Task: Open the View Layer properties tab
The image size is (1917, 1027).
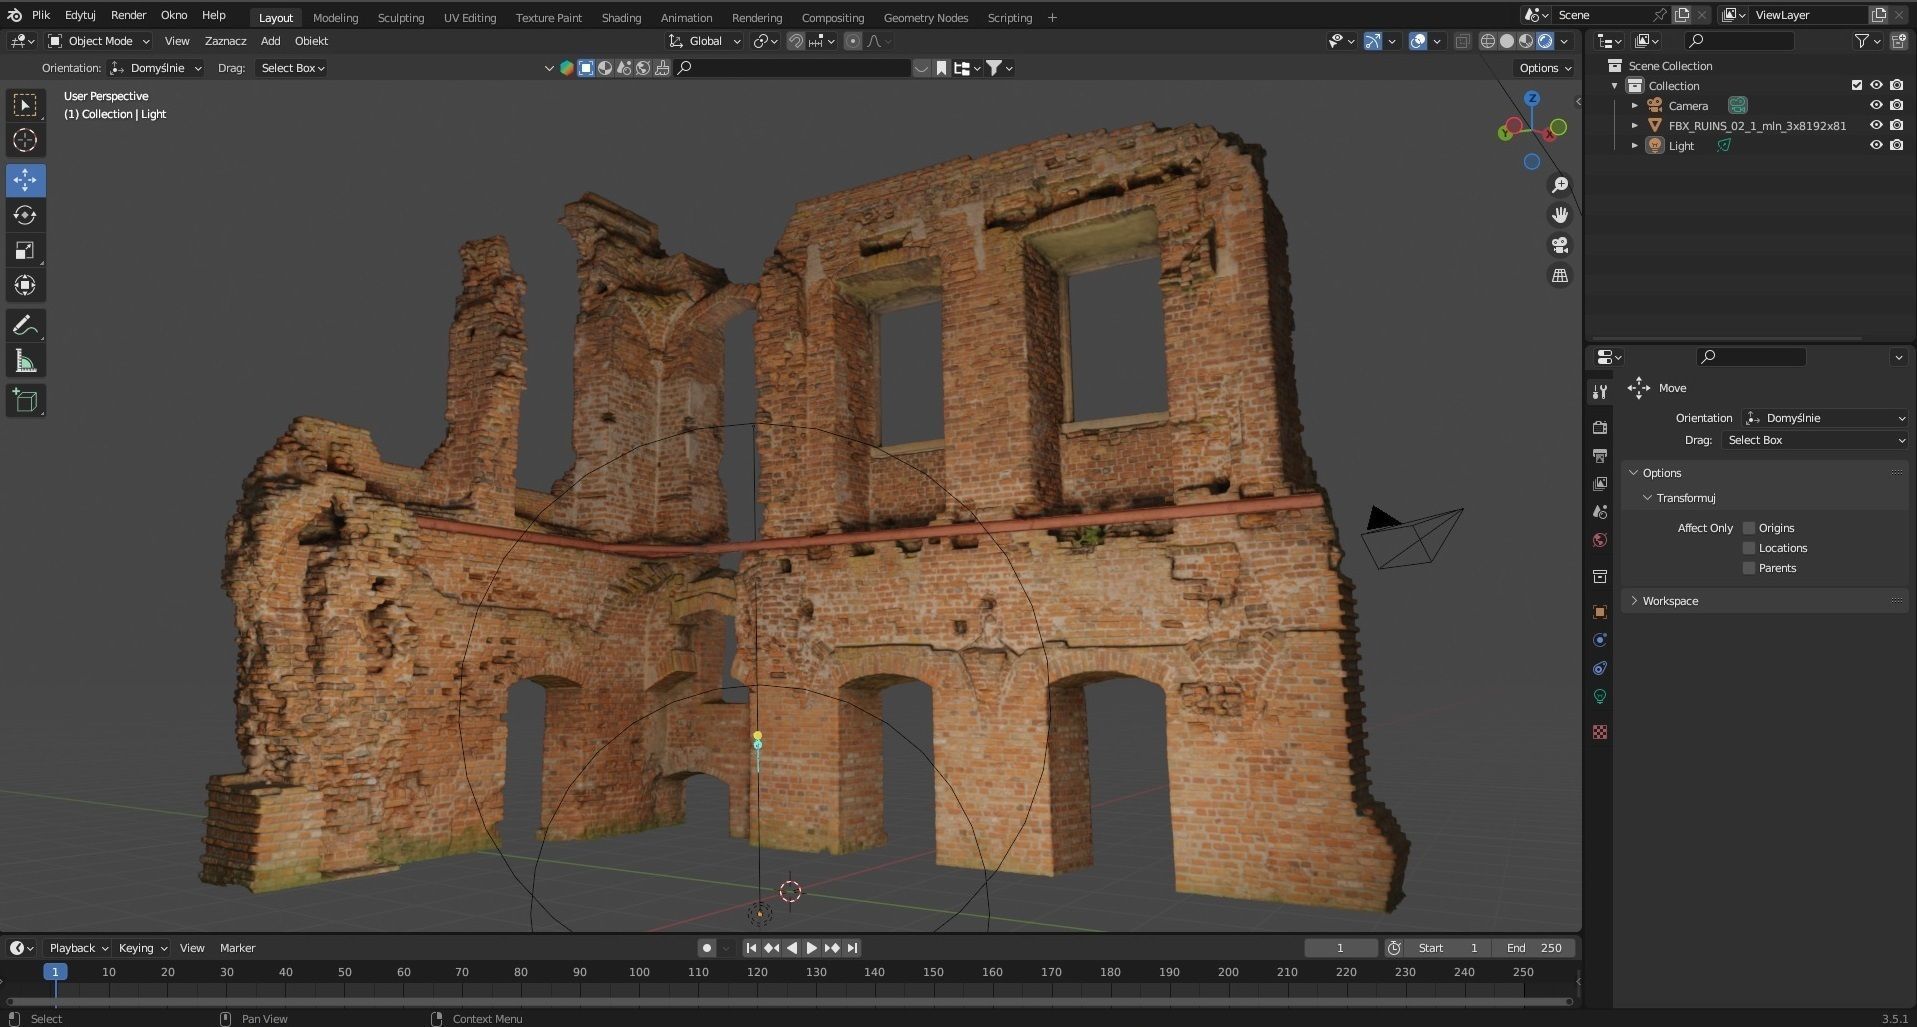Action: (x=1600, y=483)
